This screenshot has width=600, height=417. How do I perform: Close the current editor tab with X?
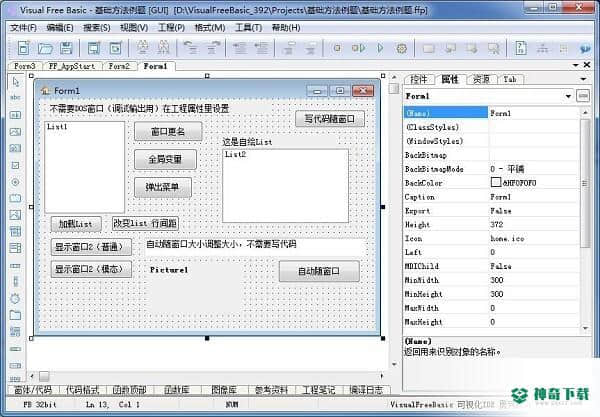point(587,65)
